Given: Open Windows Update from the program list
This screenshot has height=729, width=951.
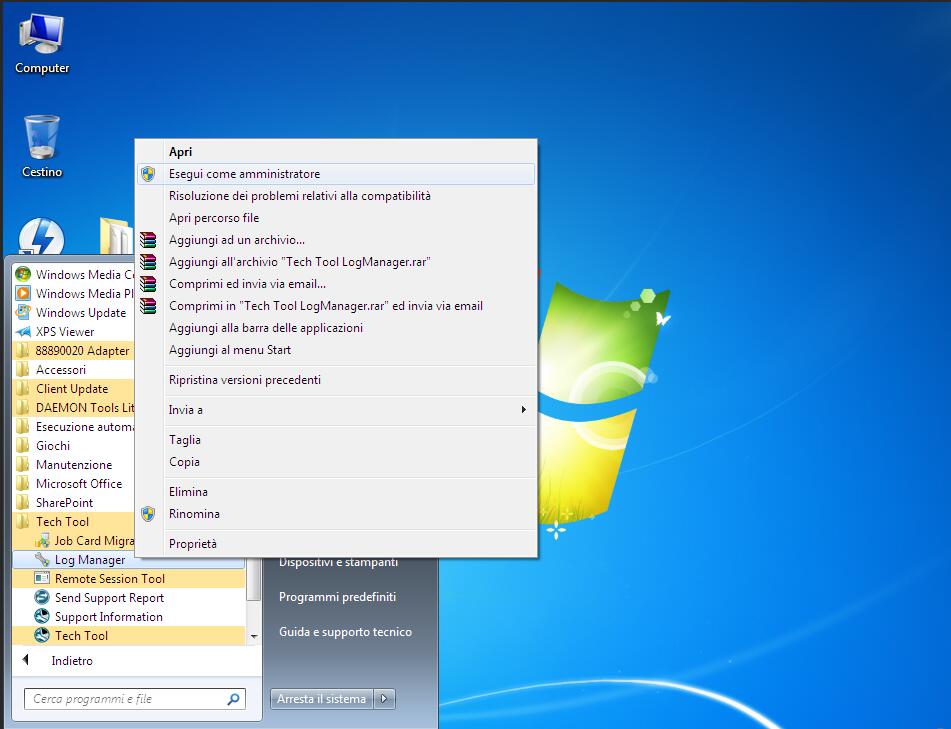Looking at the screenshot, I should pos(74,312).
